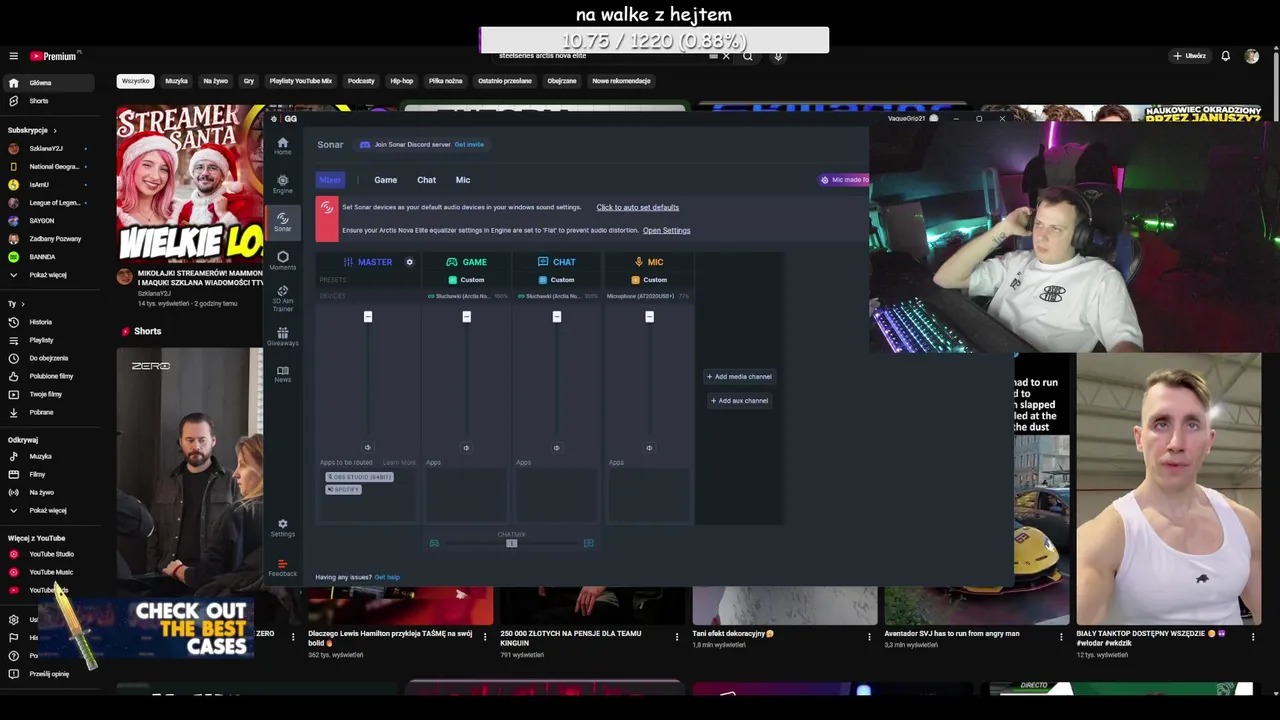Open Giveaways in the GG sidebar
1280x720 pixels.
pos(283,336)
